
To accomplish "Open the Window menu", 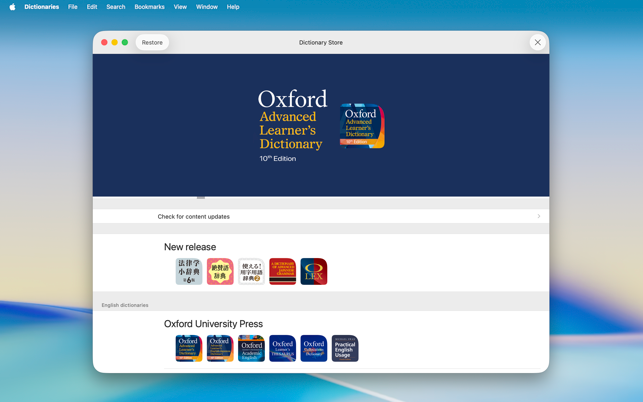I will tap(207, 7).
